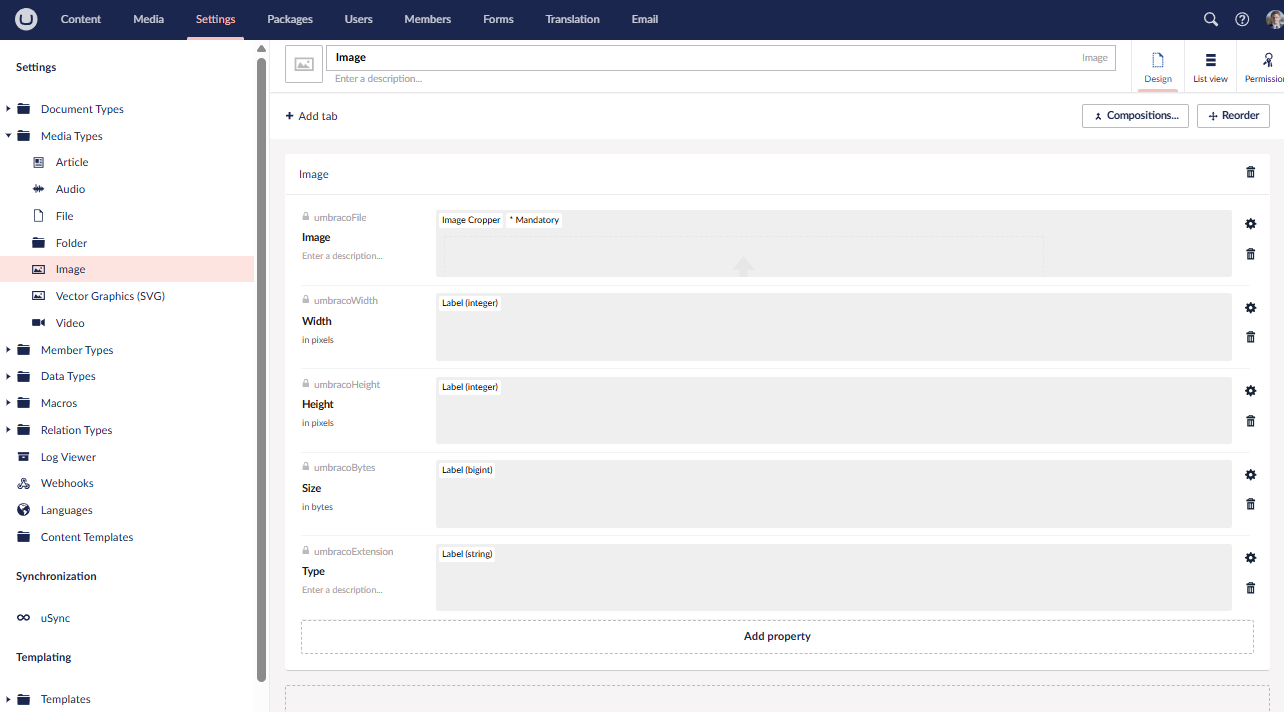Remove the Type property with trash icon
Viewport: 1284px width, 712px height.
click(x=1250, y=588)
